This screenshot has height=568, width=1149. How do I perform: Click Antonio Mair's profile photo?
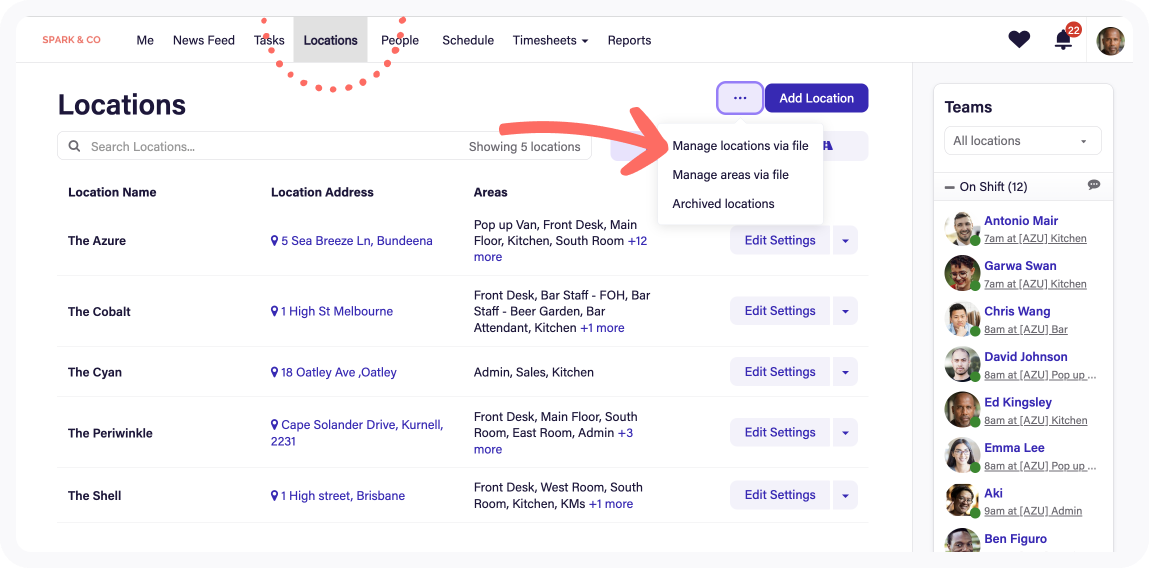pos(961,228)
